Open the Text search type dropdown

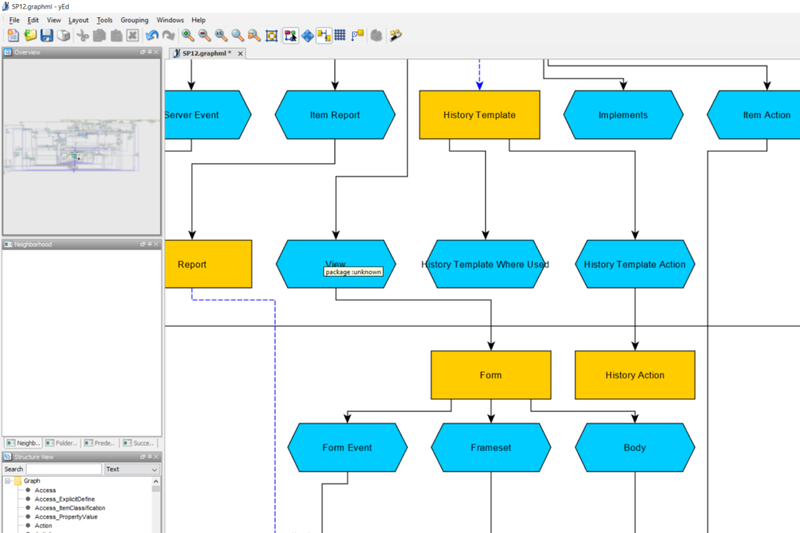[132, 469]
